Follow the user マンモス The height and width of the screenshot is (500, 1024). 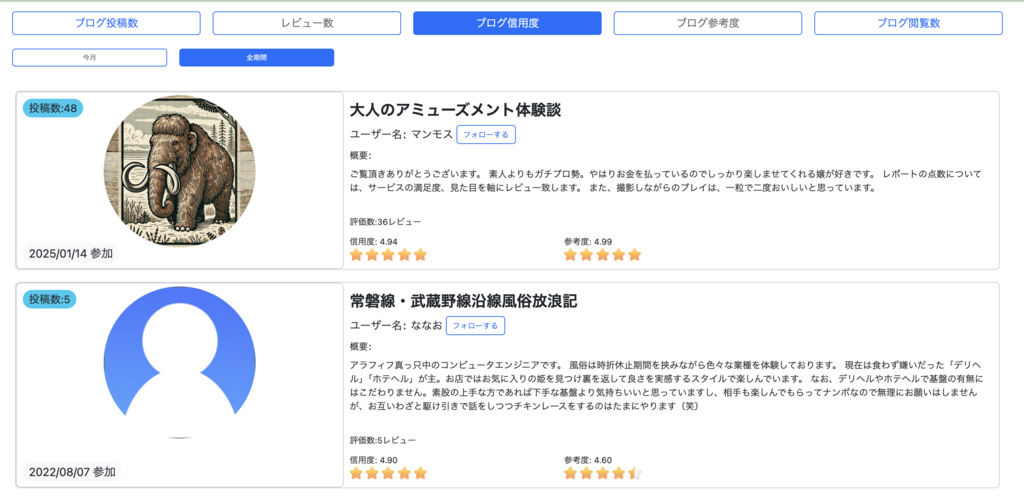point(486,134)
